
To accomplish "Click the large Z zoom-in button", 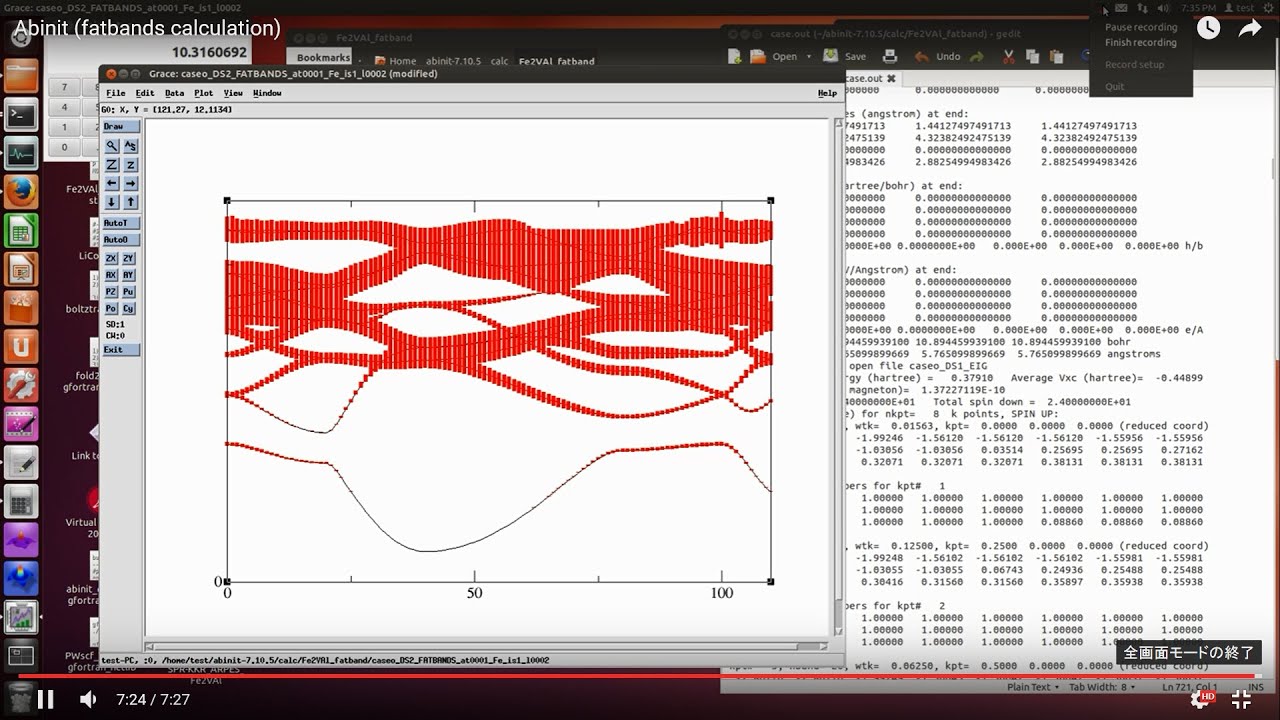I will (112, 165).
